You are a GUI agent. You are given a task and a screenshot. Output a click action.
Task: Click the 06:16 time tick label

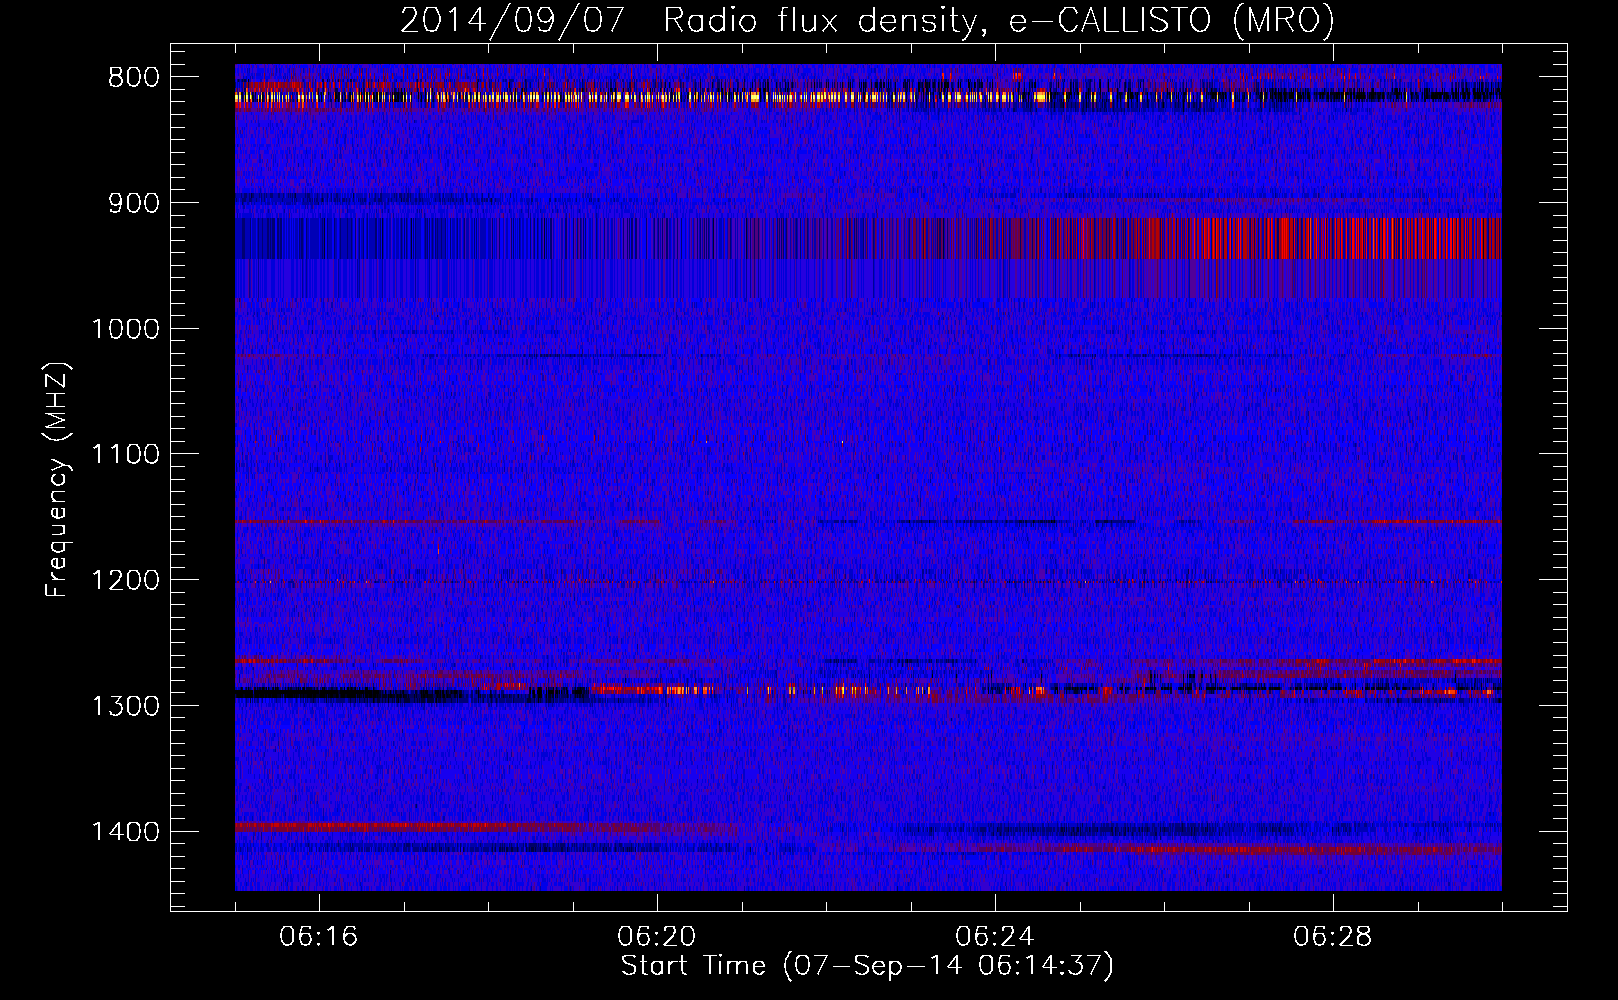coord(319,937)
